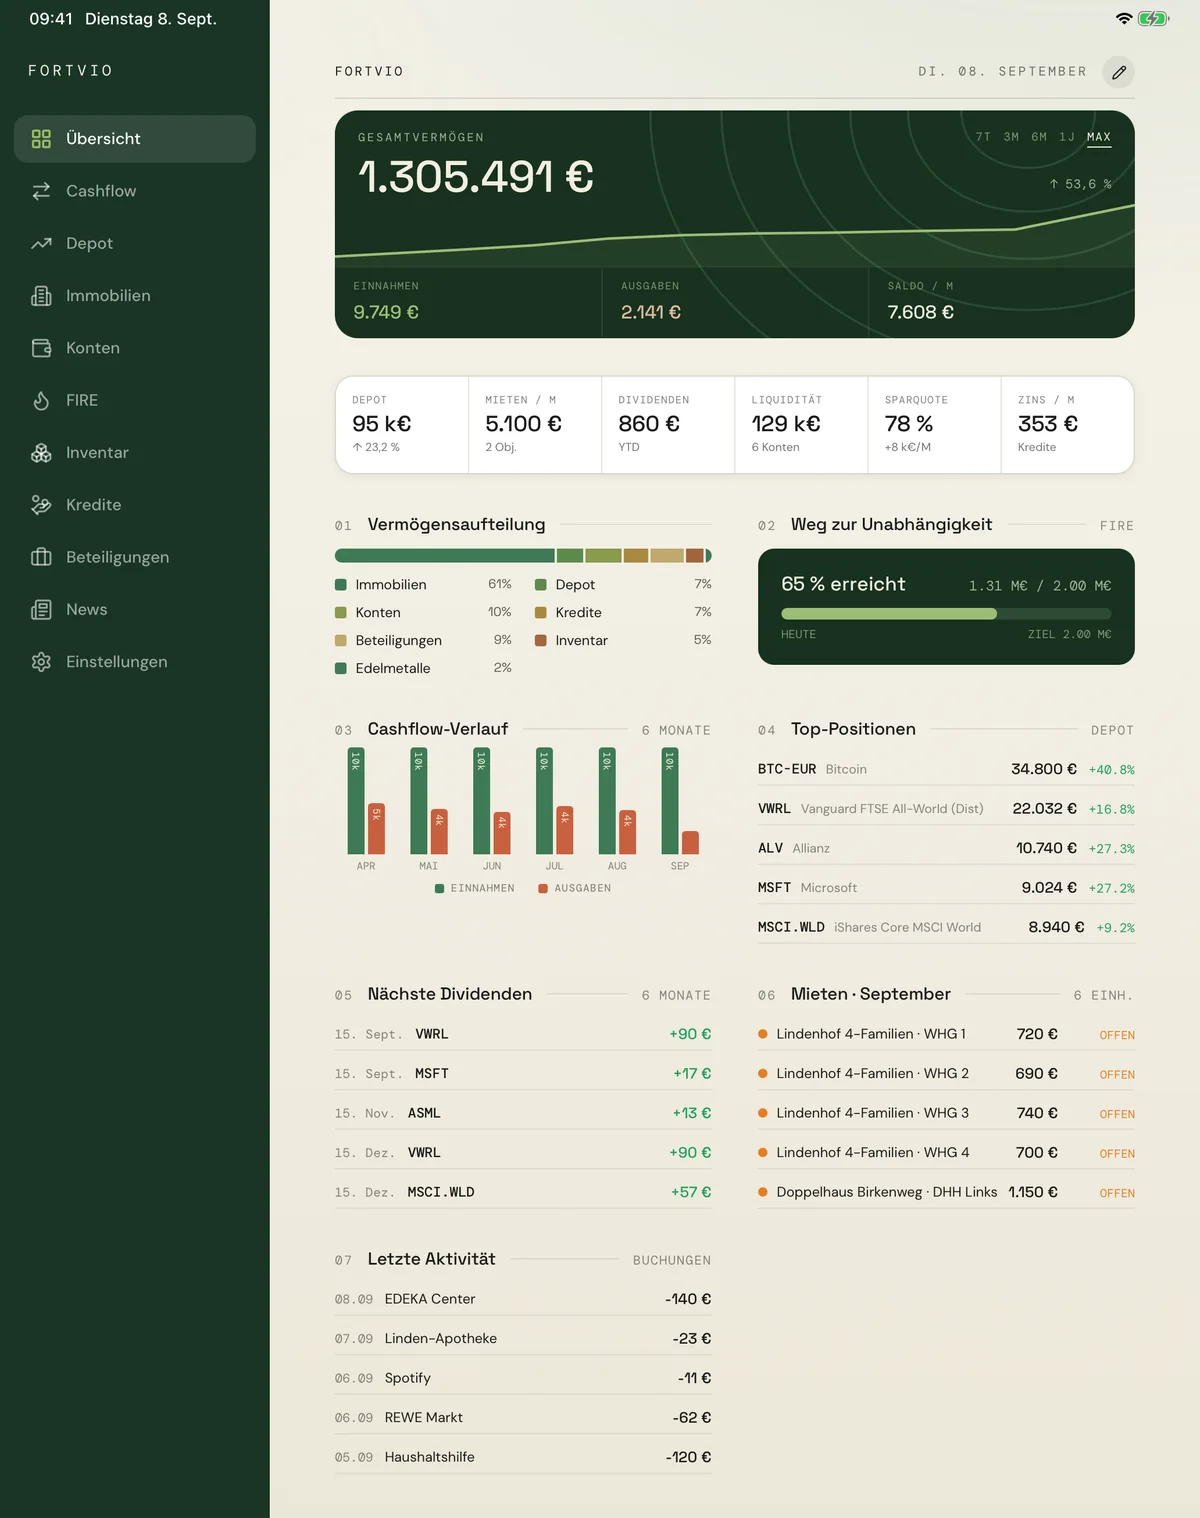1200x1518 pixels.
Task: Click the Cashflow arrows icon
Action: point(41,191)
